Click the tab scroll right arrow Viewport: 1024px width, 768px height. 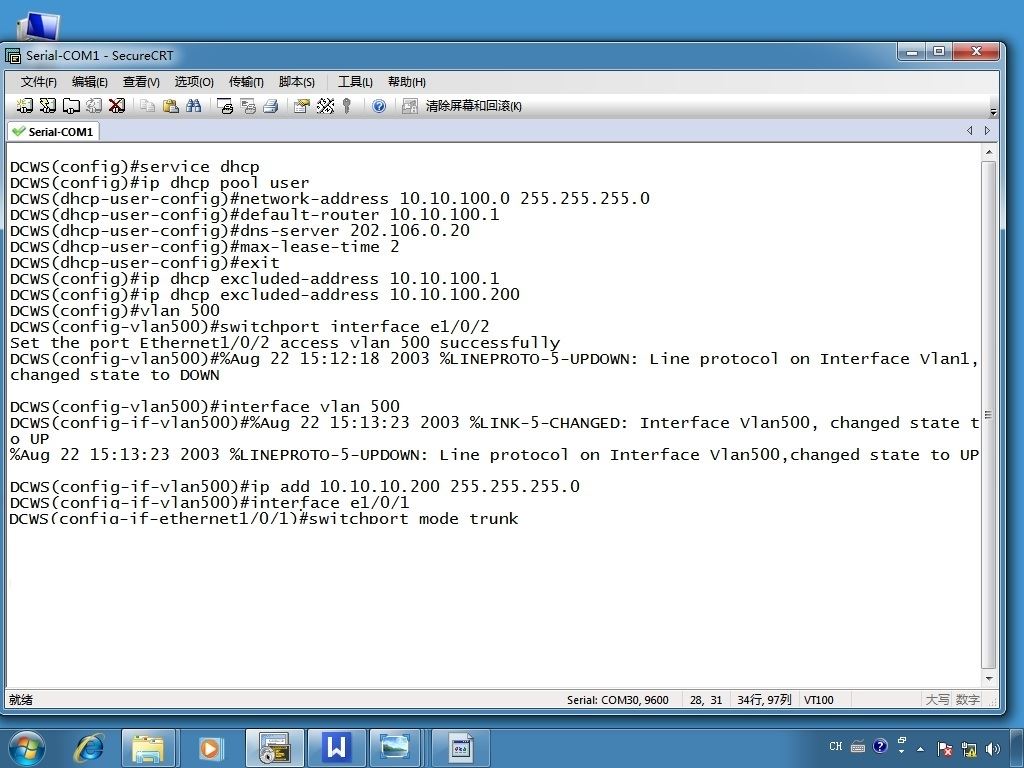[x=987, y=131]
